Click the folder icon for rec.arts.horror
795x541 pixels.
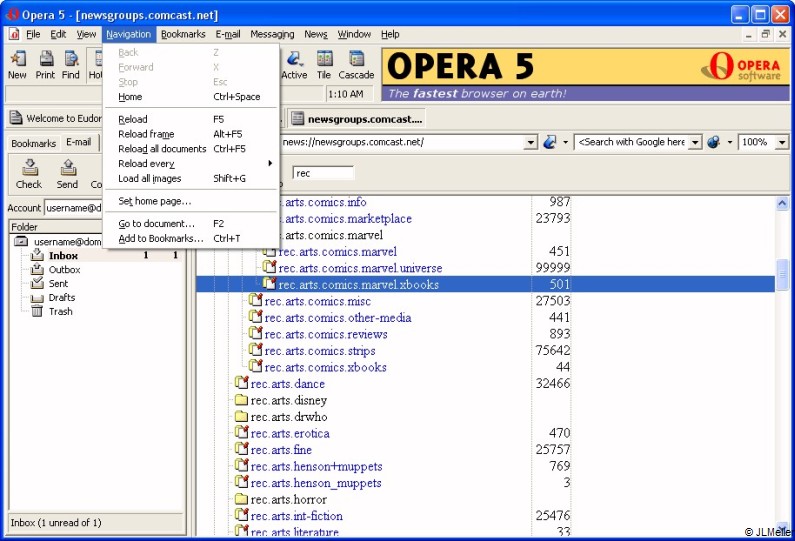[x=241, y=499]
